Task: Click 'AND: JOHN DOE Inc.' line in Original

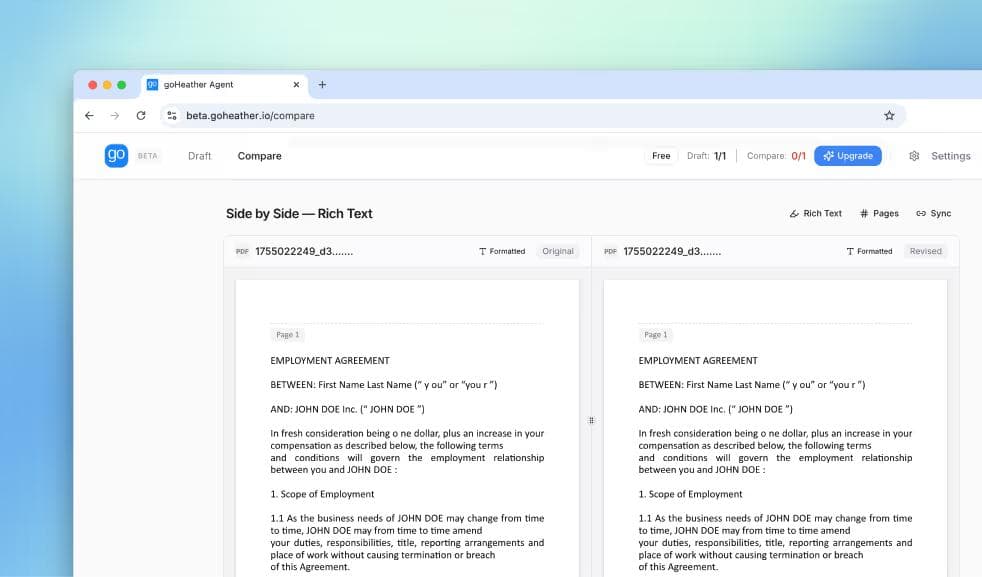Action: 348,409
